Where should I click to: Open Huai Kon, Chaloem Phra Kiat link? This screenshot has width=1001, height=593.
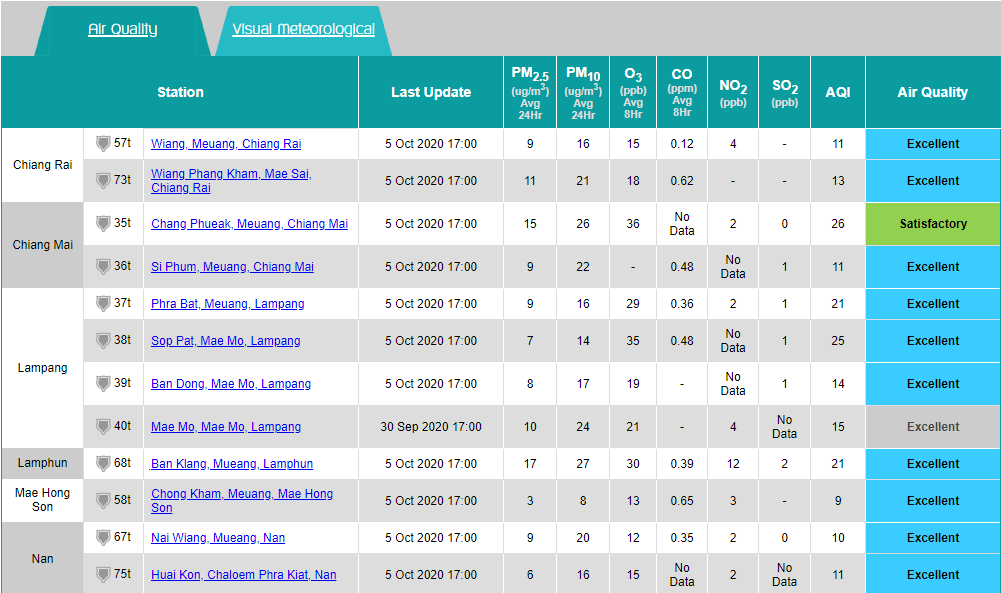[x=244, y=574]
